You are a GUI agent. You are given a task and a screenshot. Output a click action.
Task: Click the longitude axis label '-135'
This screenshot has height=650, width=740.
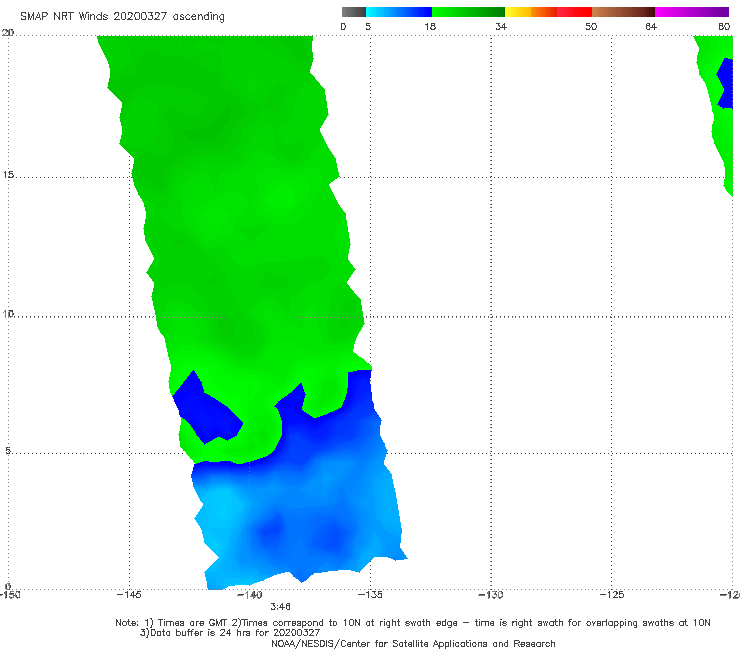click(370, 594)
